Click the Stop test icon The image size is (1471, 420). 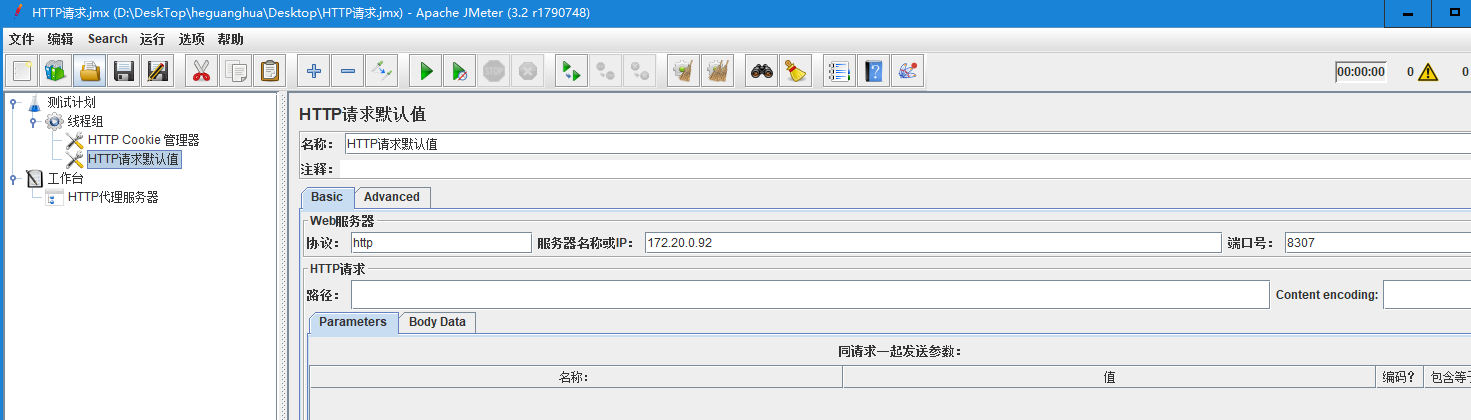coord(494,71)
